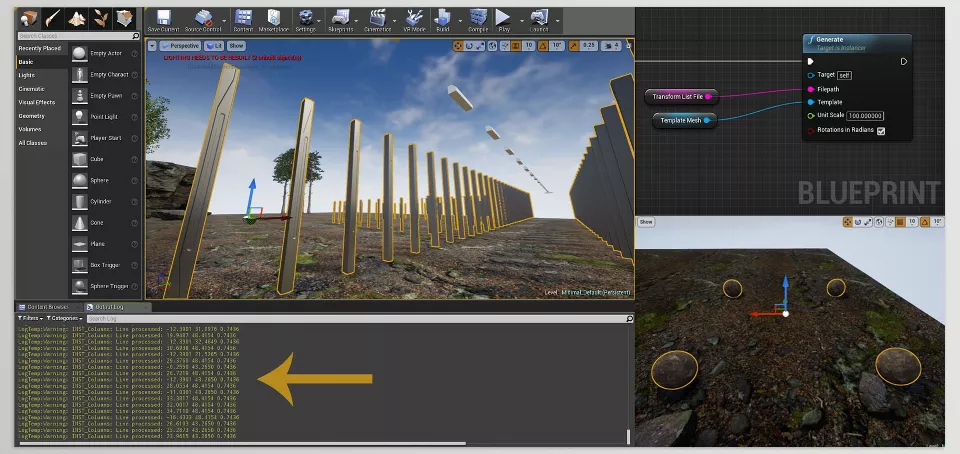Screen dimensions: 960x454
Task: Toggle world/local coordinate globe in main viewport
Action: [x=492, y=46]
